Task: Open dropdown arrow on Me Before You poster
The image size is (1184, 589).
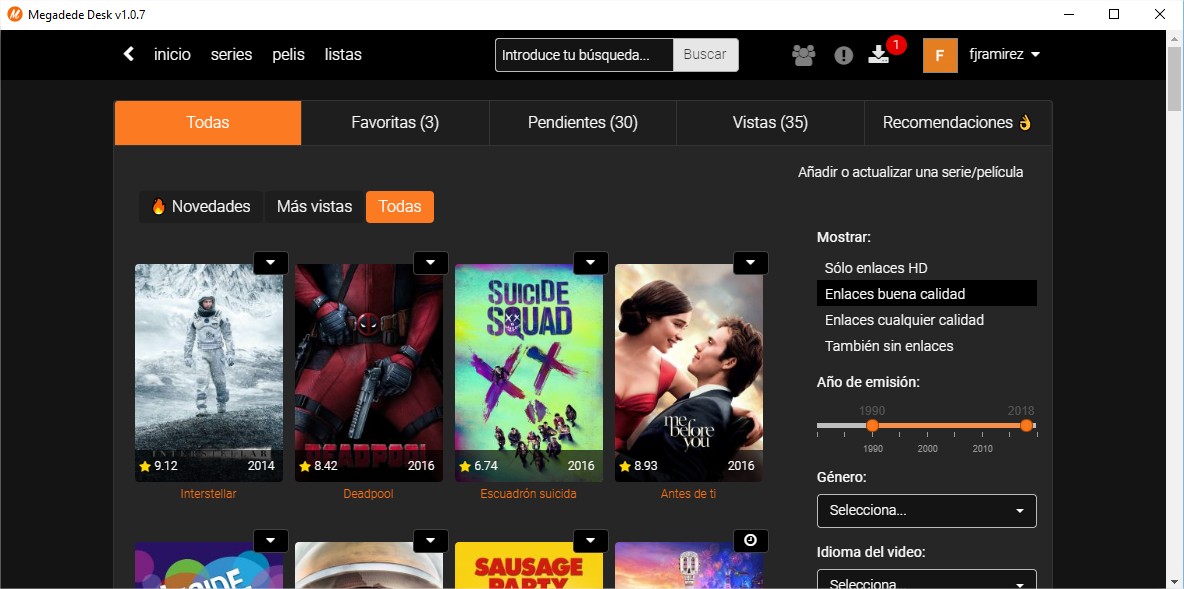Action: 751,262
